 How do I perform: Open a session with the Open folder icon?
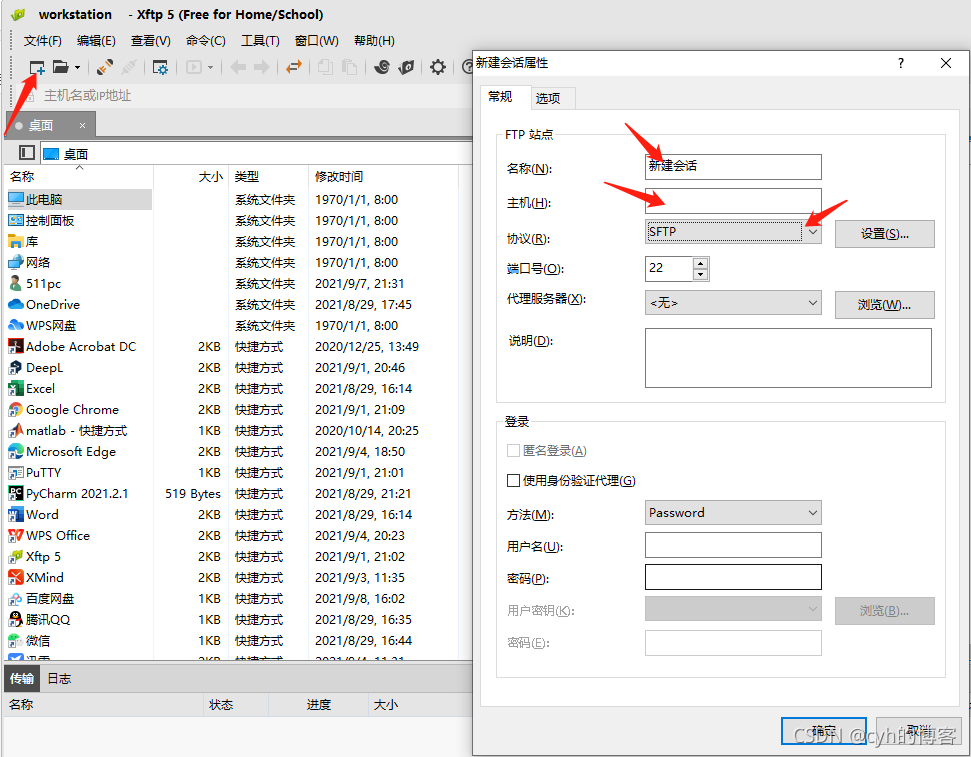tap(60, 66)
